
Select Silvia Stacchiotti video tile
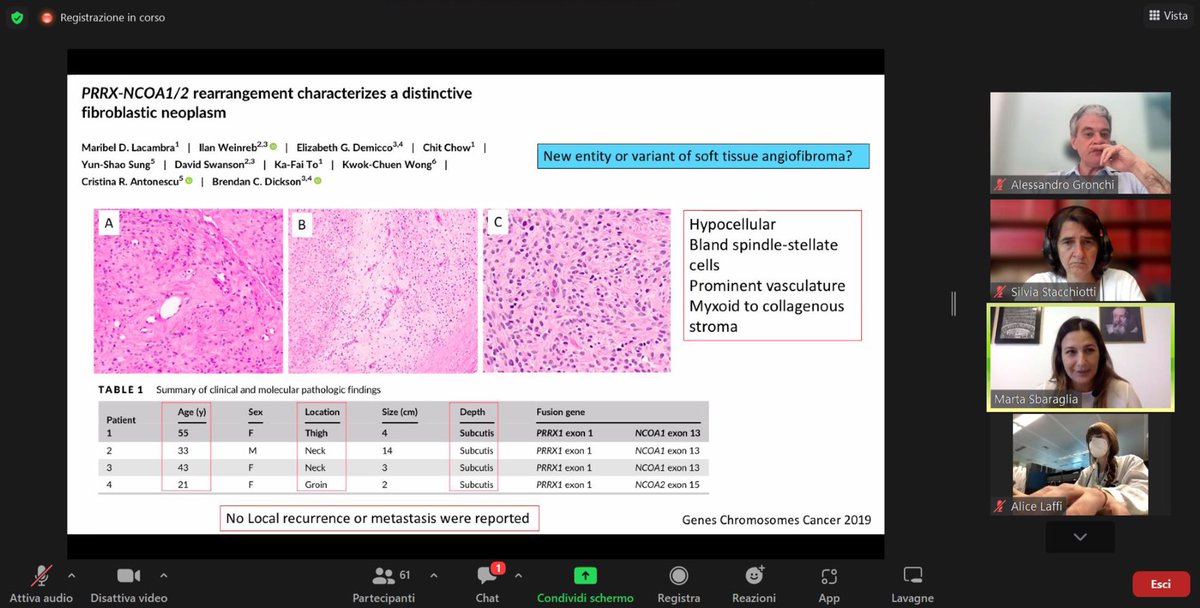tap(1081, 250)
